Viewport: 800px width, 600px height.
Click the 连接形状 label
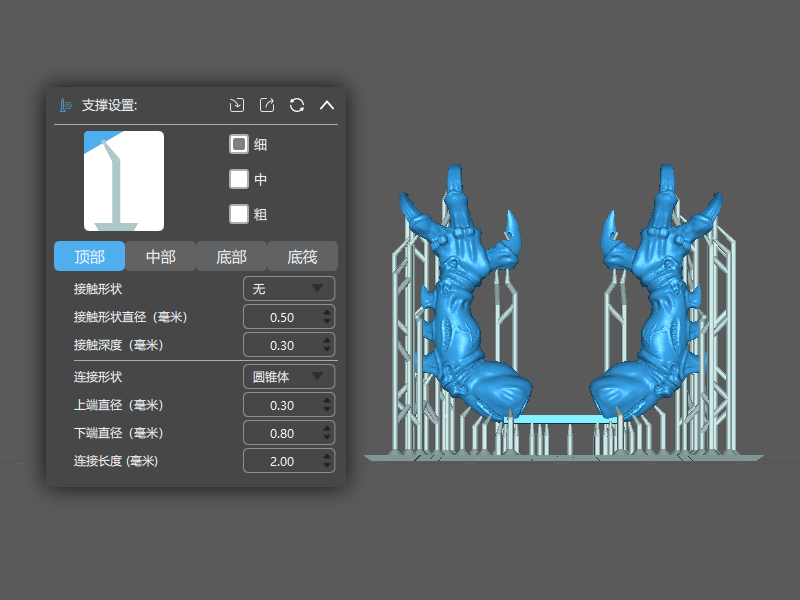click(x=98, y=377)
